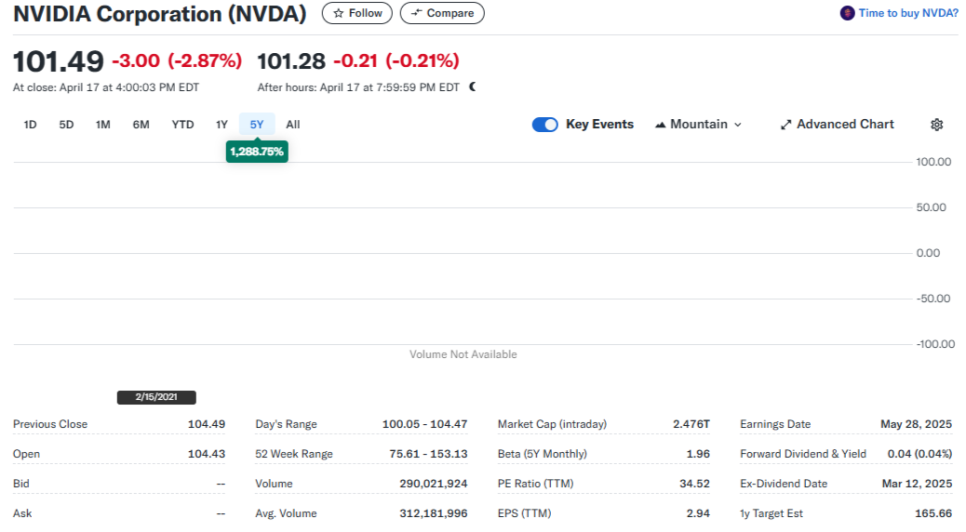Click the -0.21 (-0.21%) after-hours change

(x=396, y=61)
